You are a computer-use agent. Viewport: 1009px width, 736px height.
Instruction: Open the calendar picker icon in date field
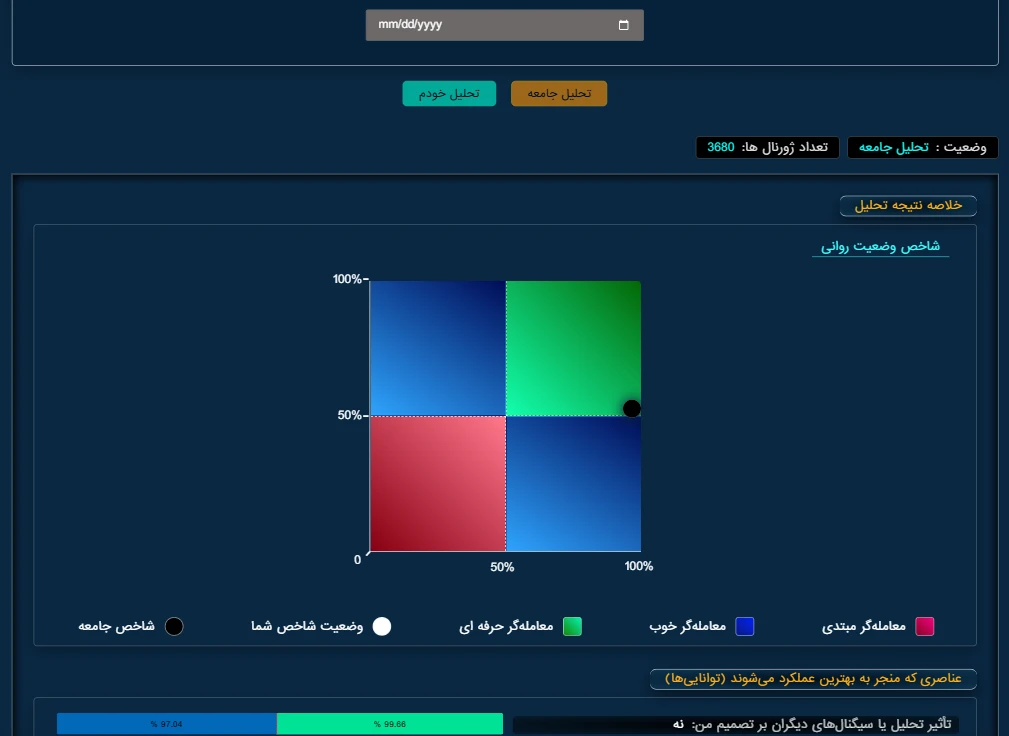point(624,25)
